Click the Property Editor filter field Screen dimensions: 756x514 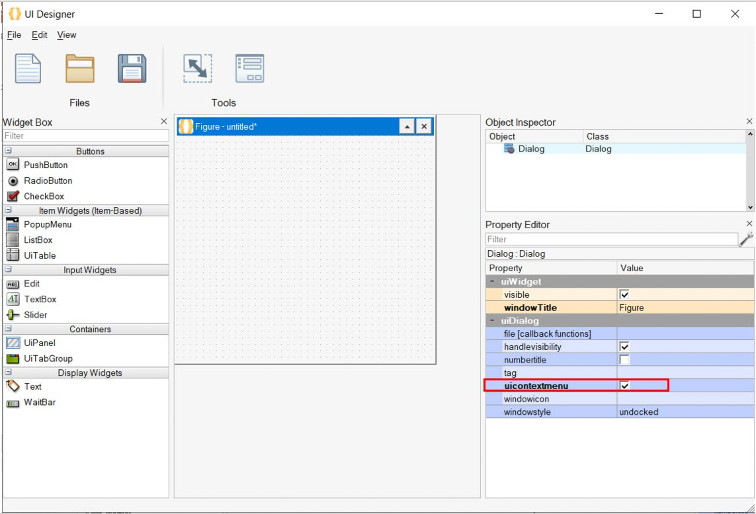[x=610, y=240]
